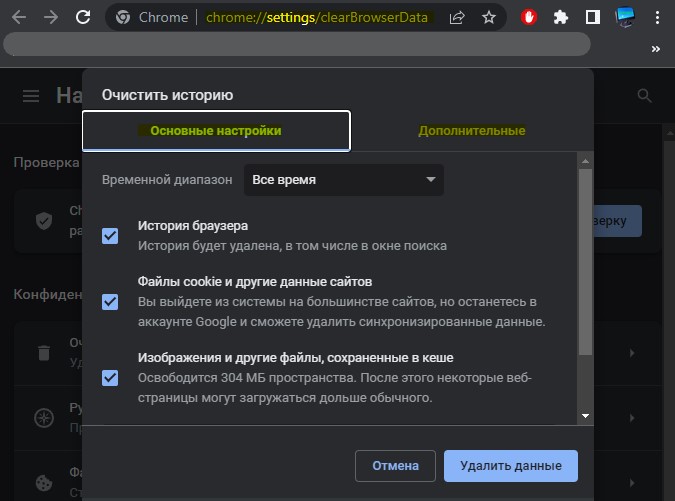Screen dimensions: 675x501
Task: Click the safety check shield icon
Action: (44, 221)
